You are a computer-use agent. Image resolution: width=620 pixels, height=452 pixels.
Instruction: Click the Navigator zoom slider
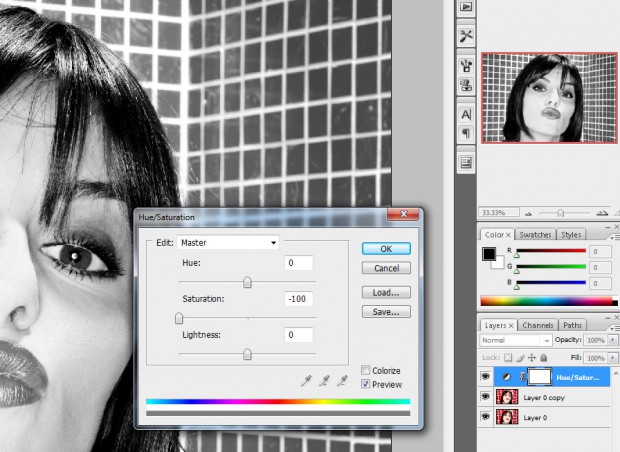(560, 214)
